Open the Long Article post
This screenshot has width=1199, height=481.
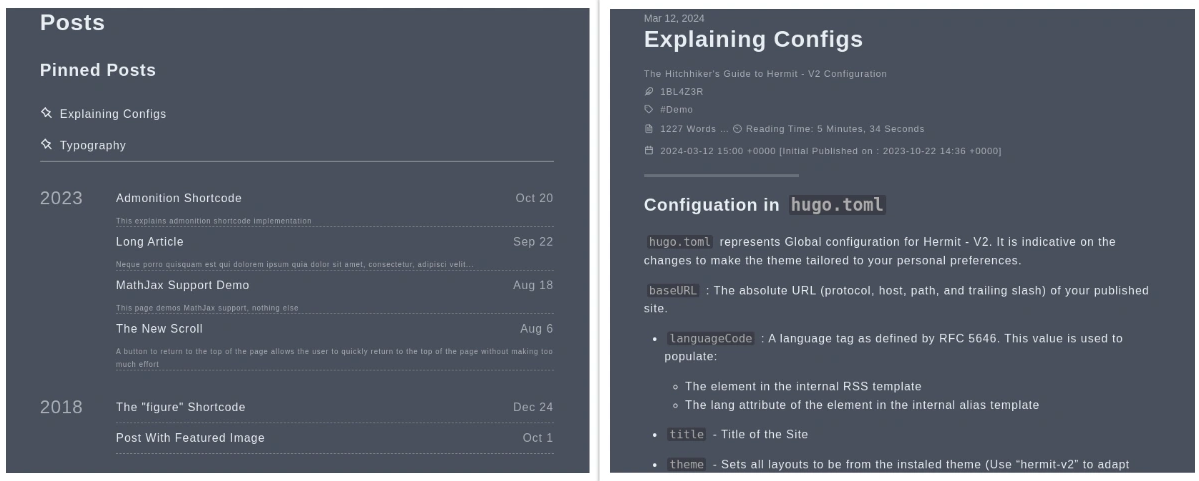(x=149, y=242)
